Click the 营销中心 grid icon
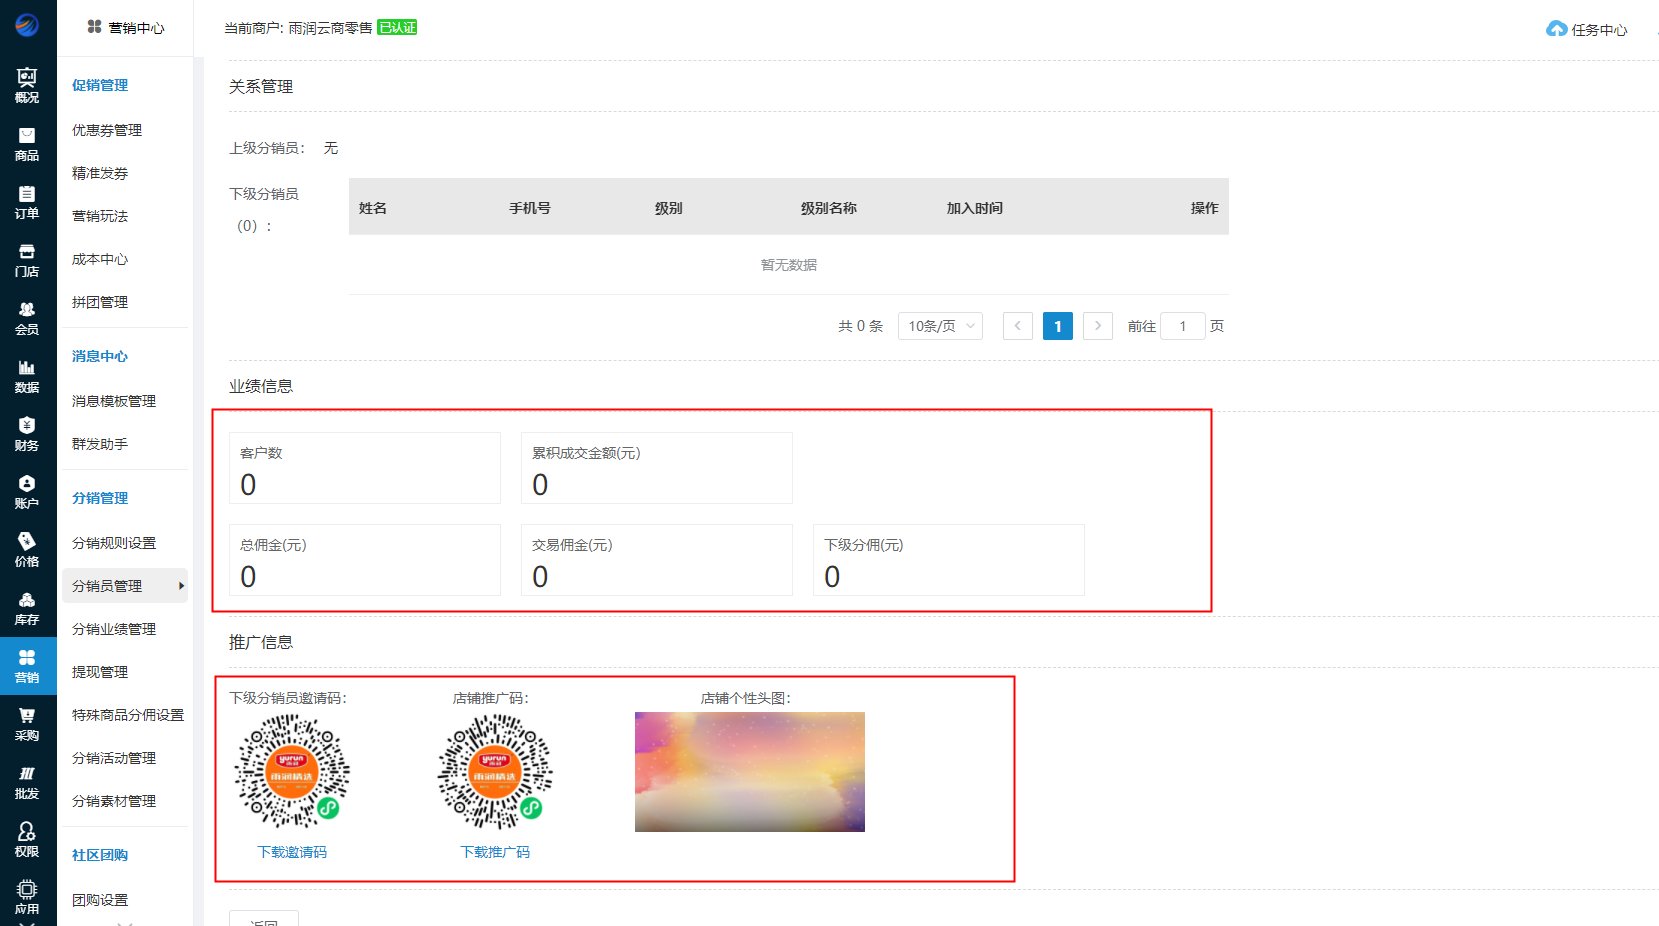 click(94, 27)
